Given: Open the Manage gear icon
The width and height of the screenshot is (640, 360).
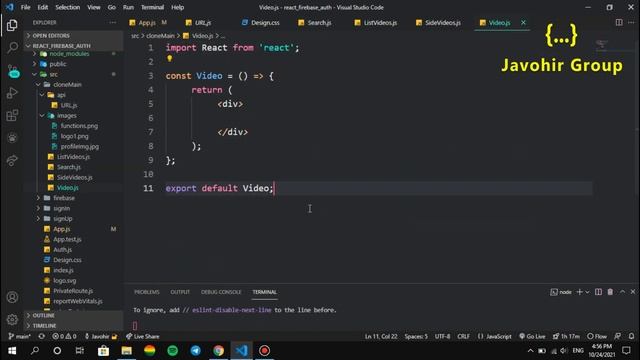Looking at the screenshot, I should point(12,319).
